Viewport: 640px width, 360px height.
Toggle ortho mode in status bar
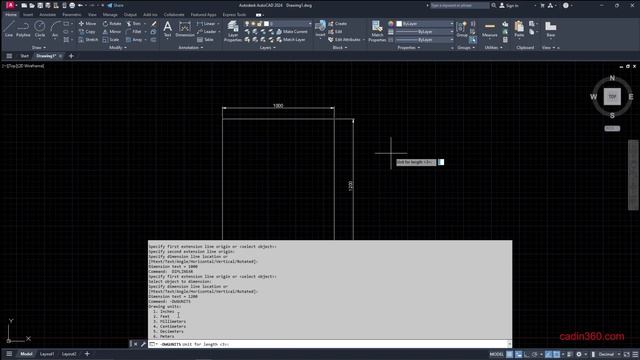coord(527,354)
